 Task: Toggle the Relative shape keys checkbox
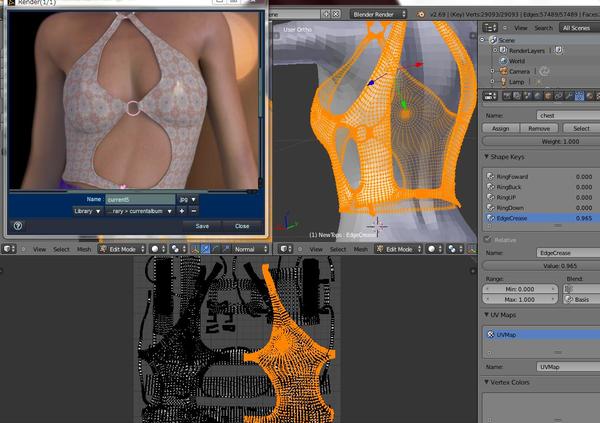coord(487,240)
